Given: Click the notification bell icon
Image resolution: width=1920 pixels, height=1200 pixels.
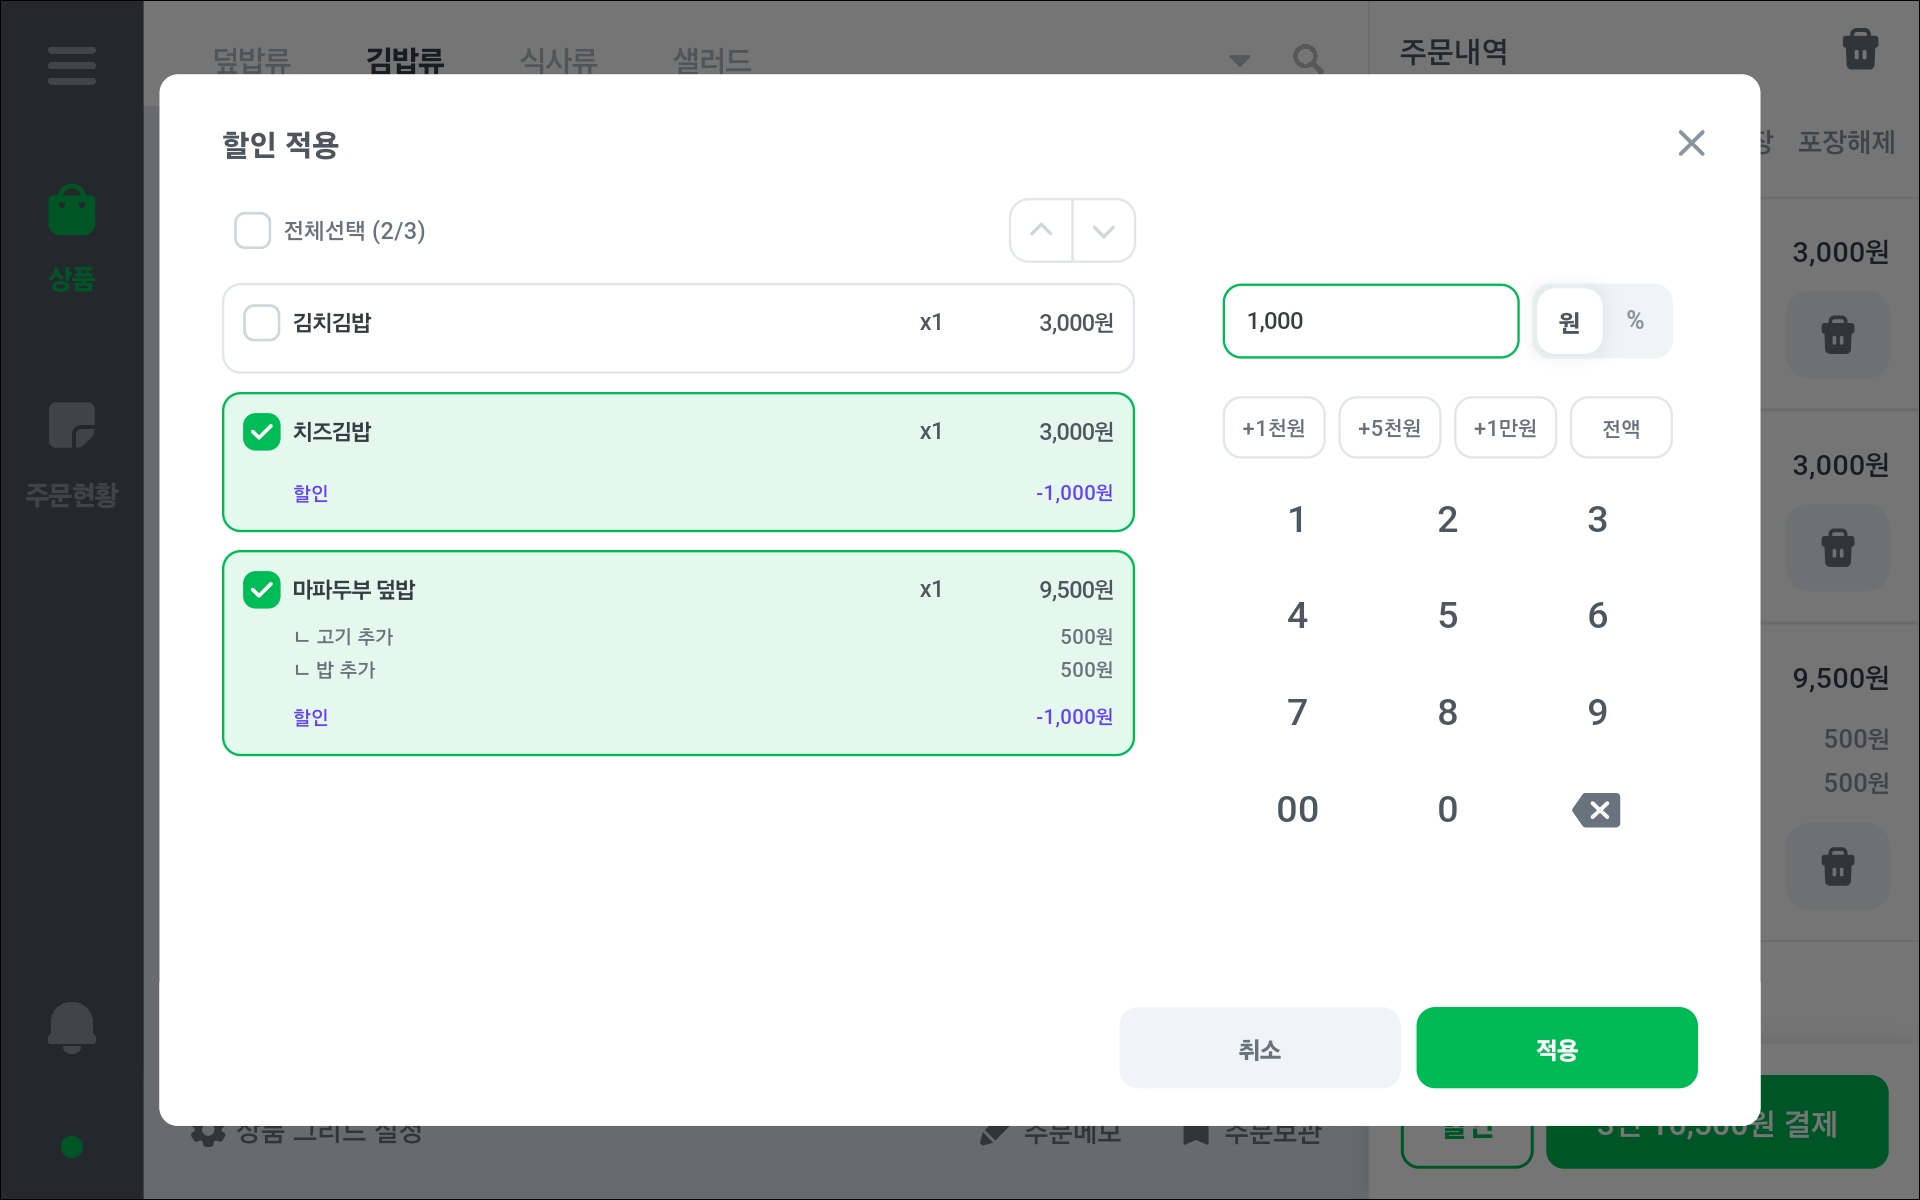Looking at the screenshot, I should click(71, 1027).
